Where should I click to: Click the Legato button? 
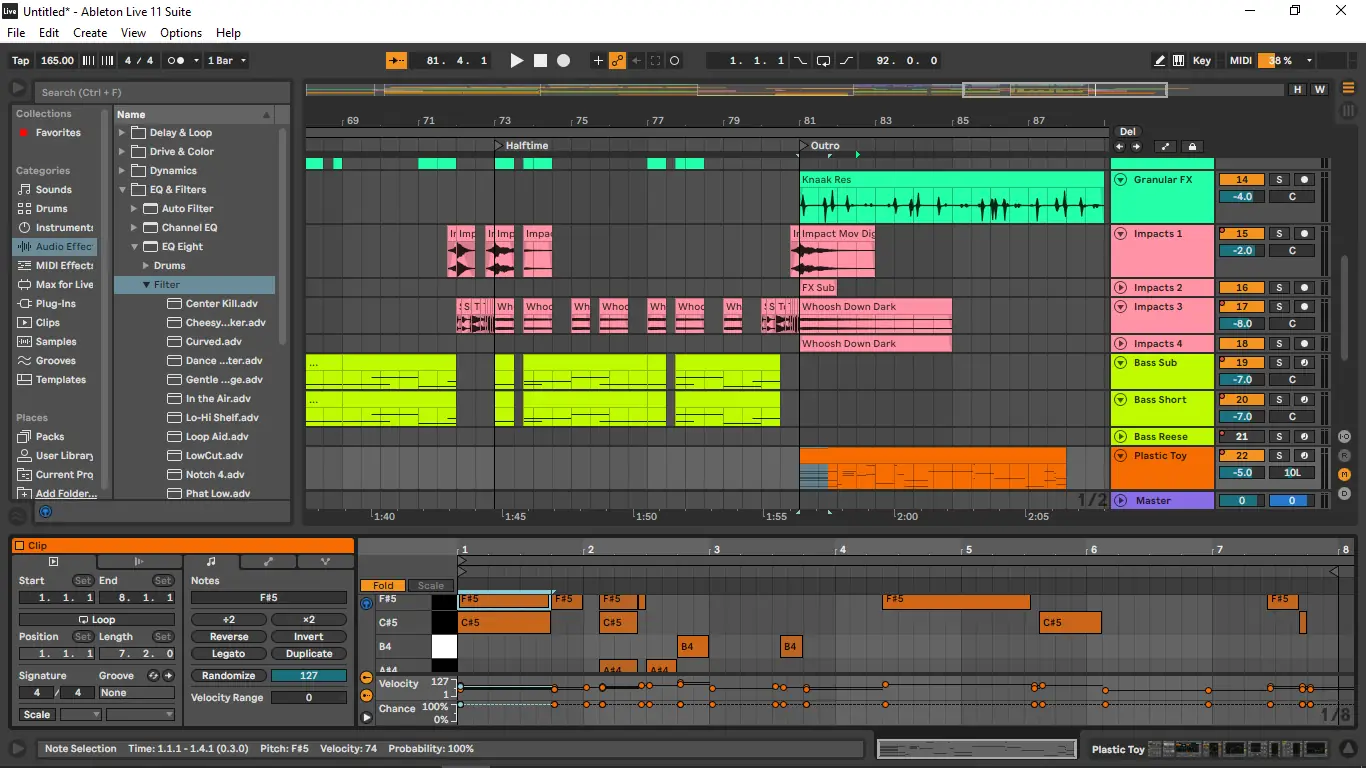229,654
